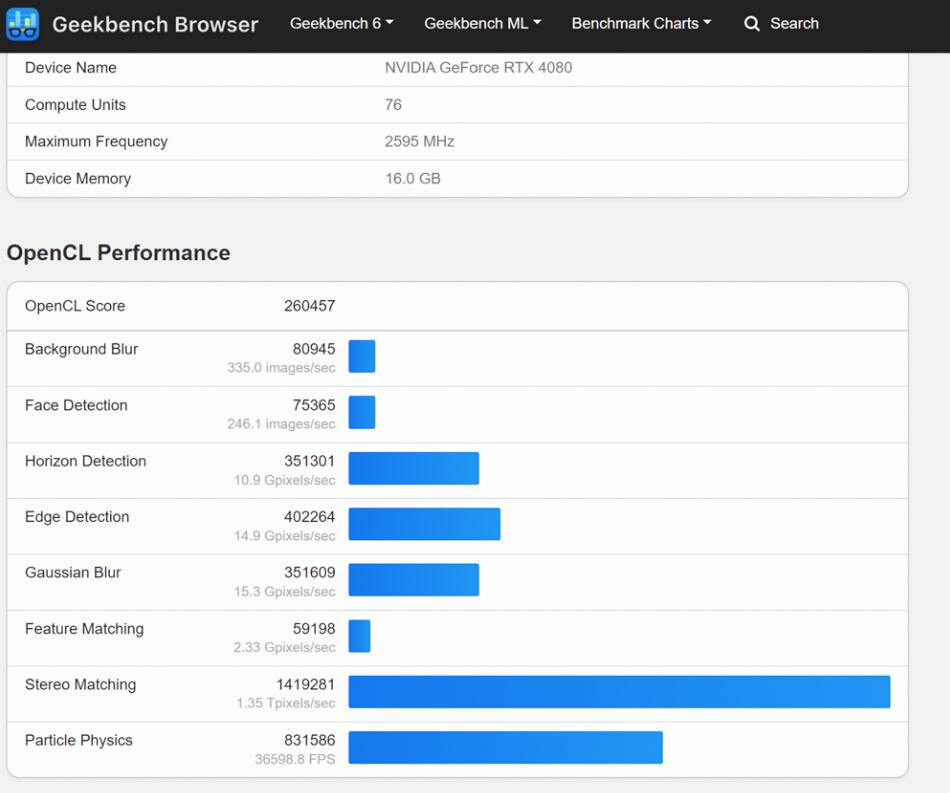This screenshot has height=793, width=950.
Task: Click the Gaussian Blur score bar
Action: (414, 580)
